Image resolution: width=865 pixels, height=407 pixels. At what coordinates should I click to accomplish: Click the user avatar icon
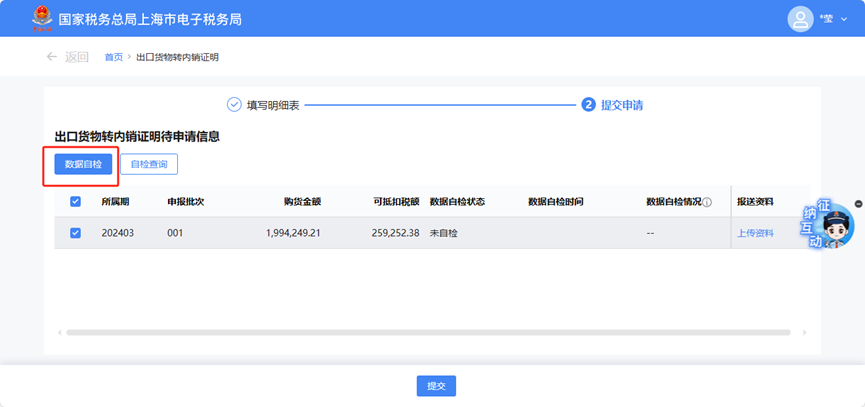[800, 19]
